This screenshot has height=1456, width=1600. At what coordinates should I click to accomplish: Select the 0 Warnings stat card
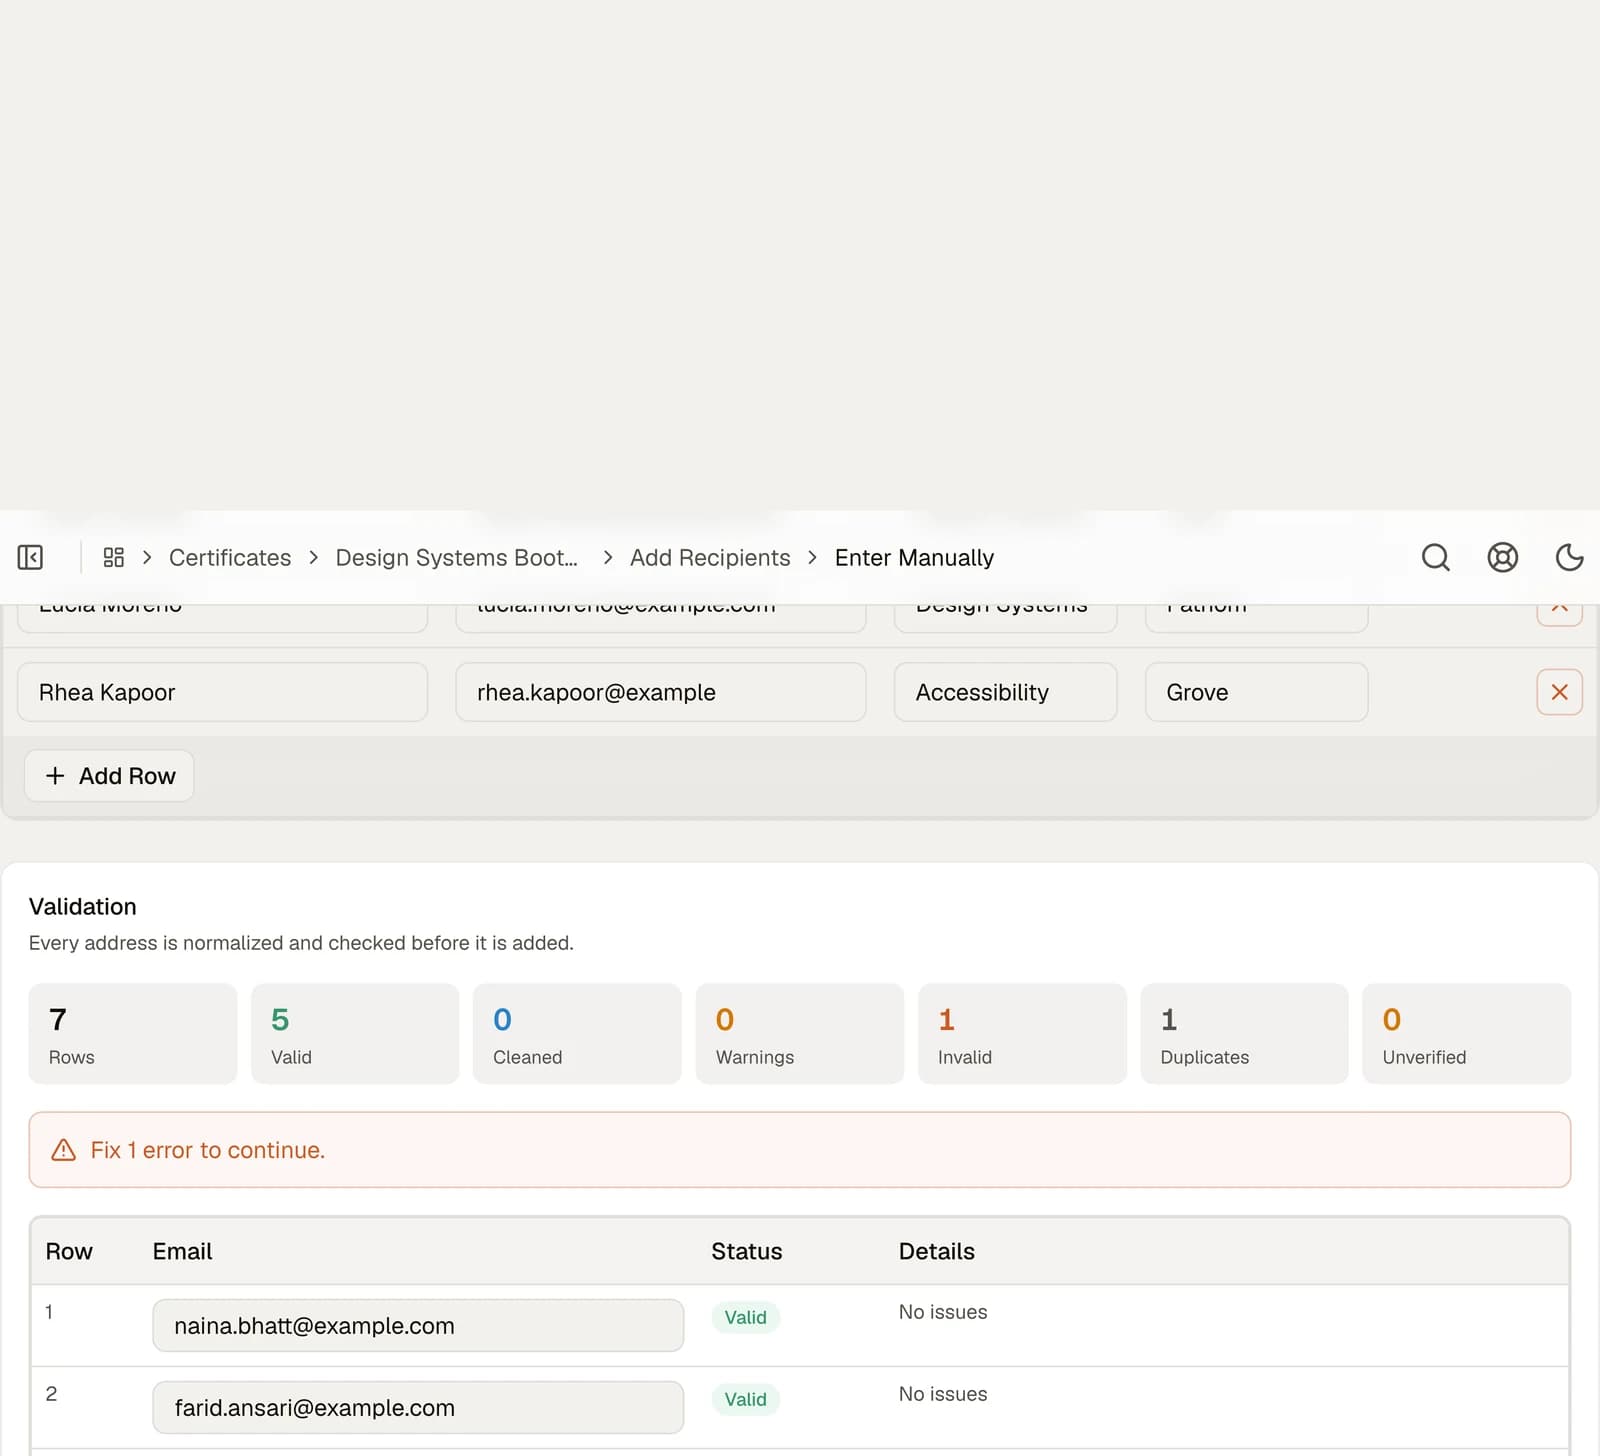point(800,1034)
